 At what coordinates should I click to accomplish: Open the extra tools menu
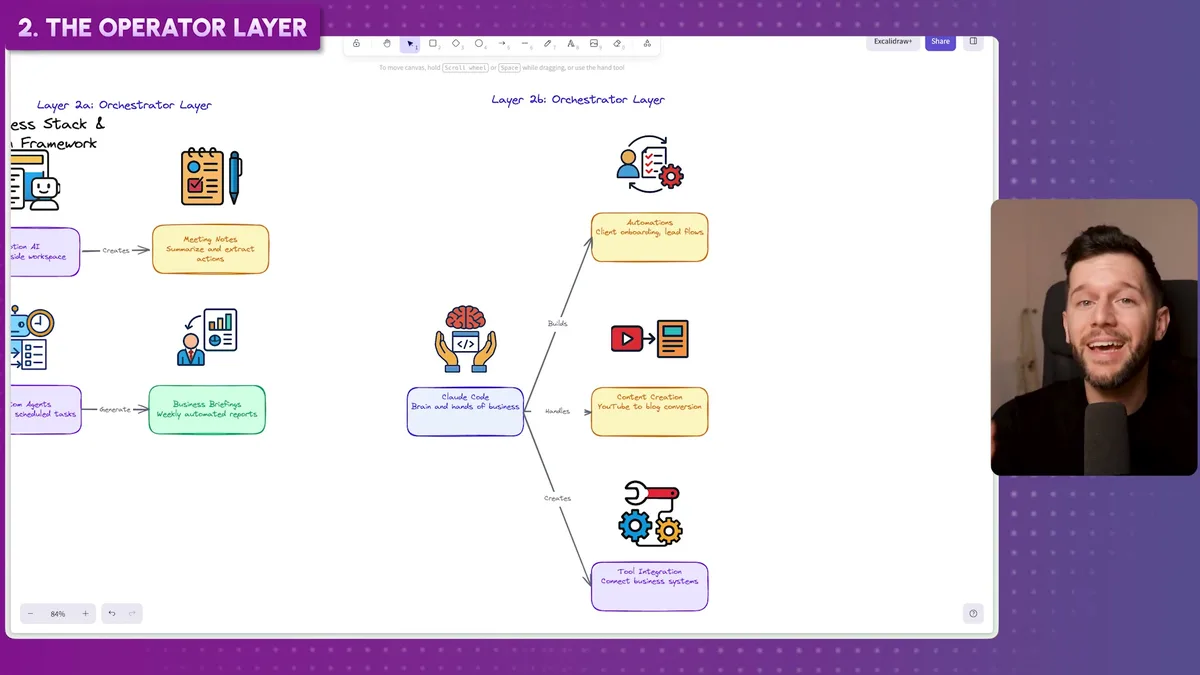pos(646,43)
